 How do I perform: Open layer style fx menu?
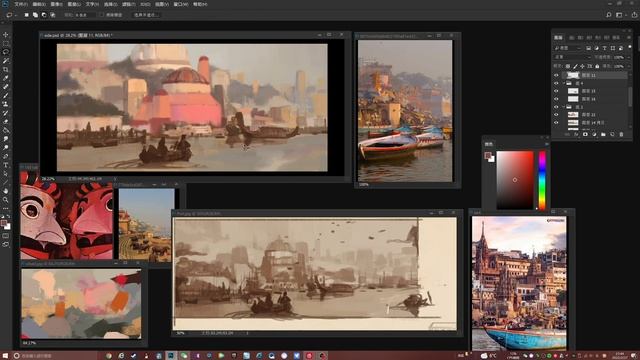576,134
